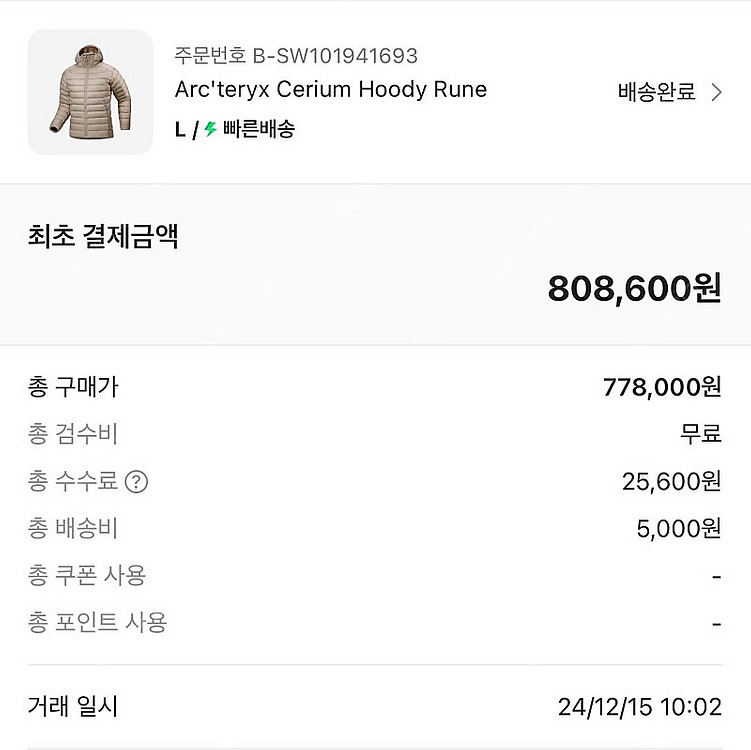751x750 pixels.
Task: Select the 25,600원 fee amount
Action: click(x=671, y=482)
